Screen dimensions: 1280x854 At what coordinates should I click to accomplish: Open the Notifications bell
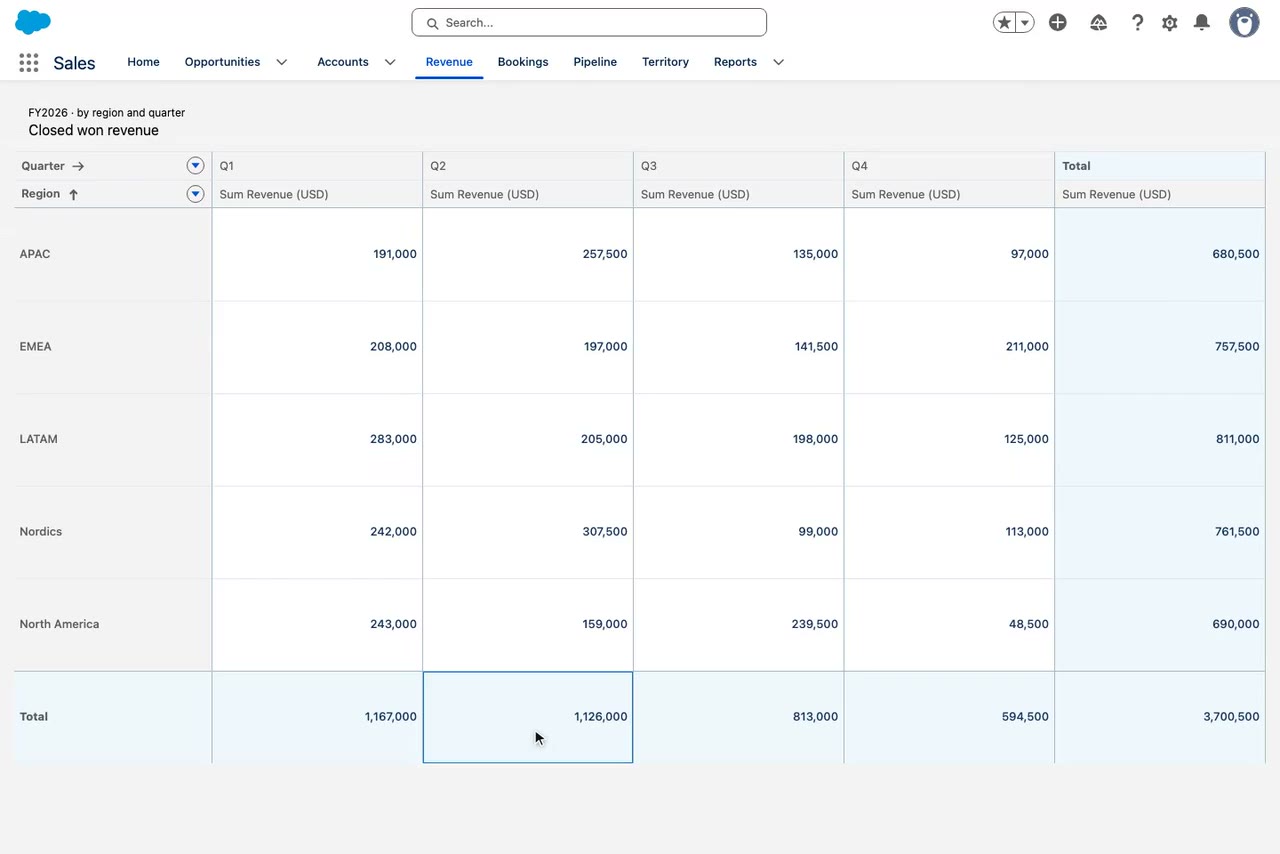click(1202, 22)
